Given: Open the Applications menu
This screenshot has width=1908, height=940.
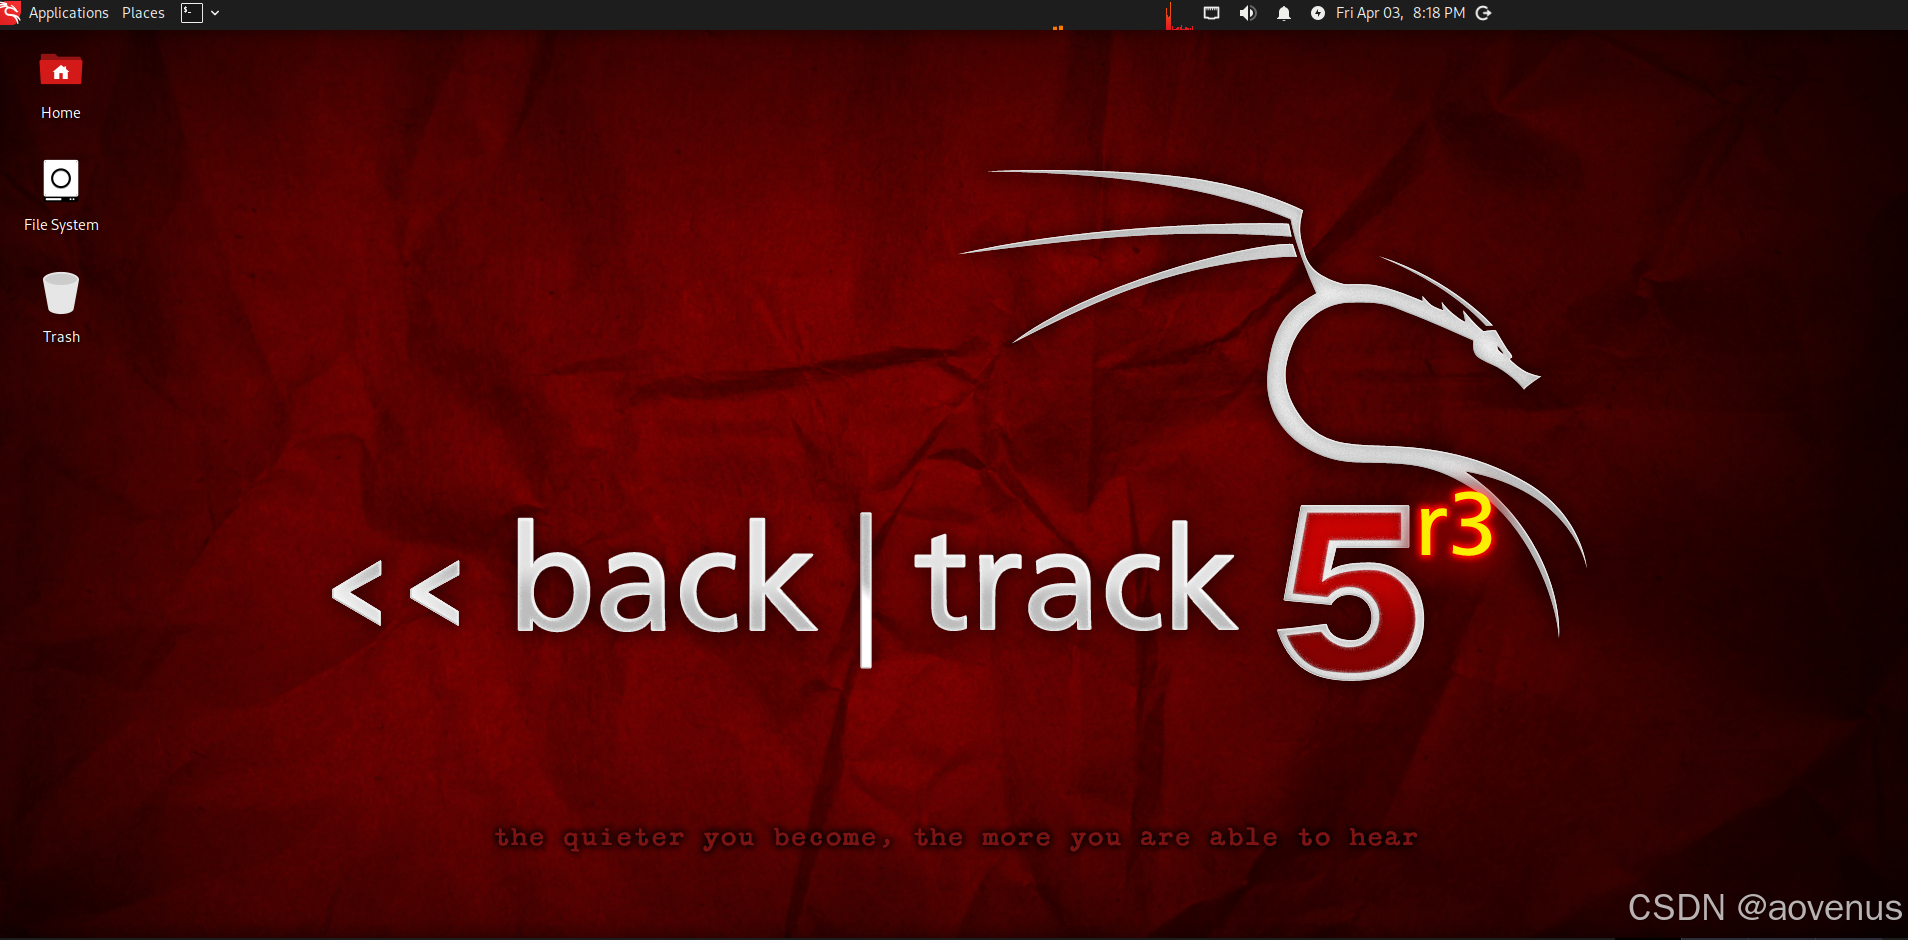Looking at the screenshot, I should pyautogui.click(x=68, y=13).
